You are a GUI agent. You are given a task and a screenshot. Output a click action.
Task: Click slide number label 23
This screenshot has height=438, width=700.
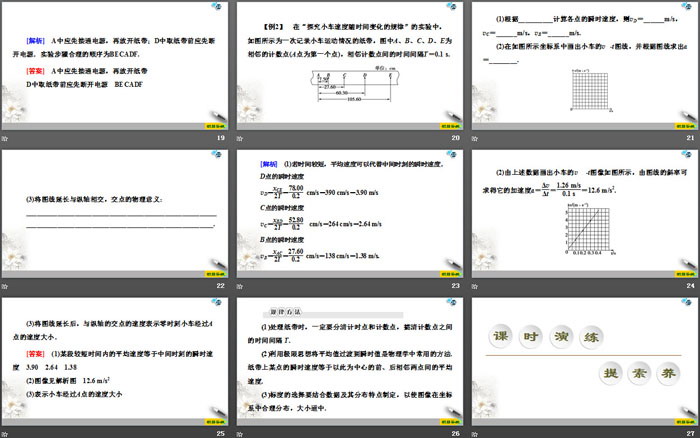455,286
